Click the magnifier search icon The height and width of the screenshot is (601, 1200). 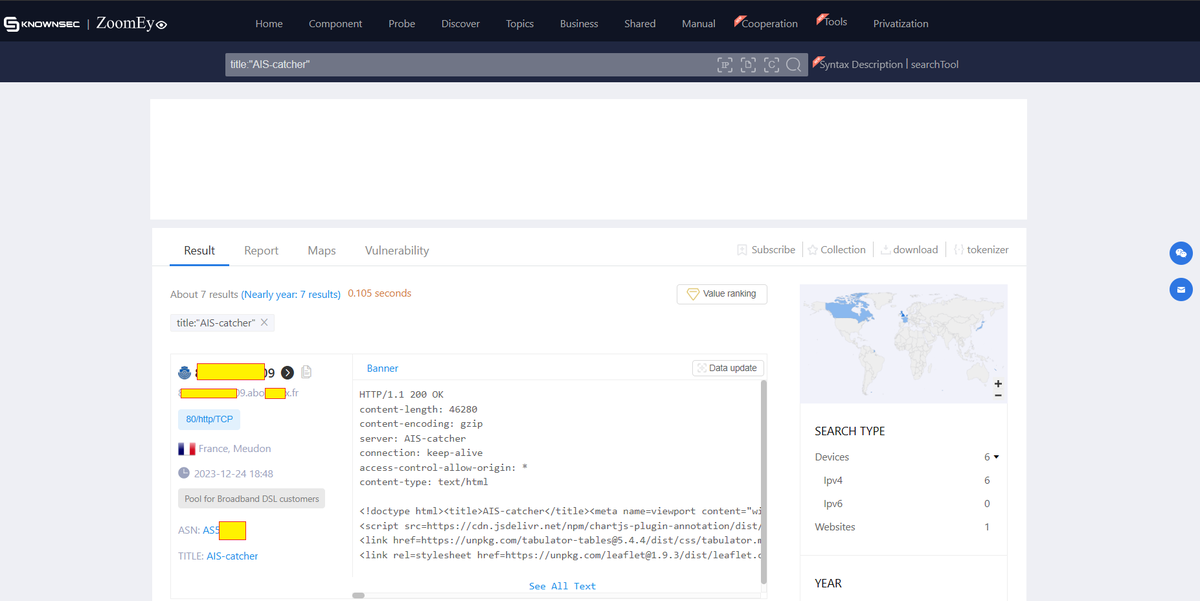[x=794, y=65]
